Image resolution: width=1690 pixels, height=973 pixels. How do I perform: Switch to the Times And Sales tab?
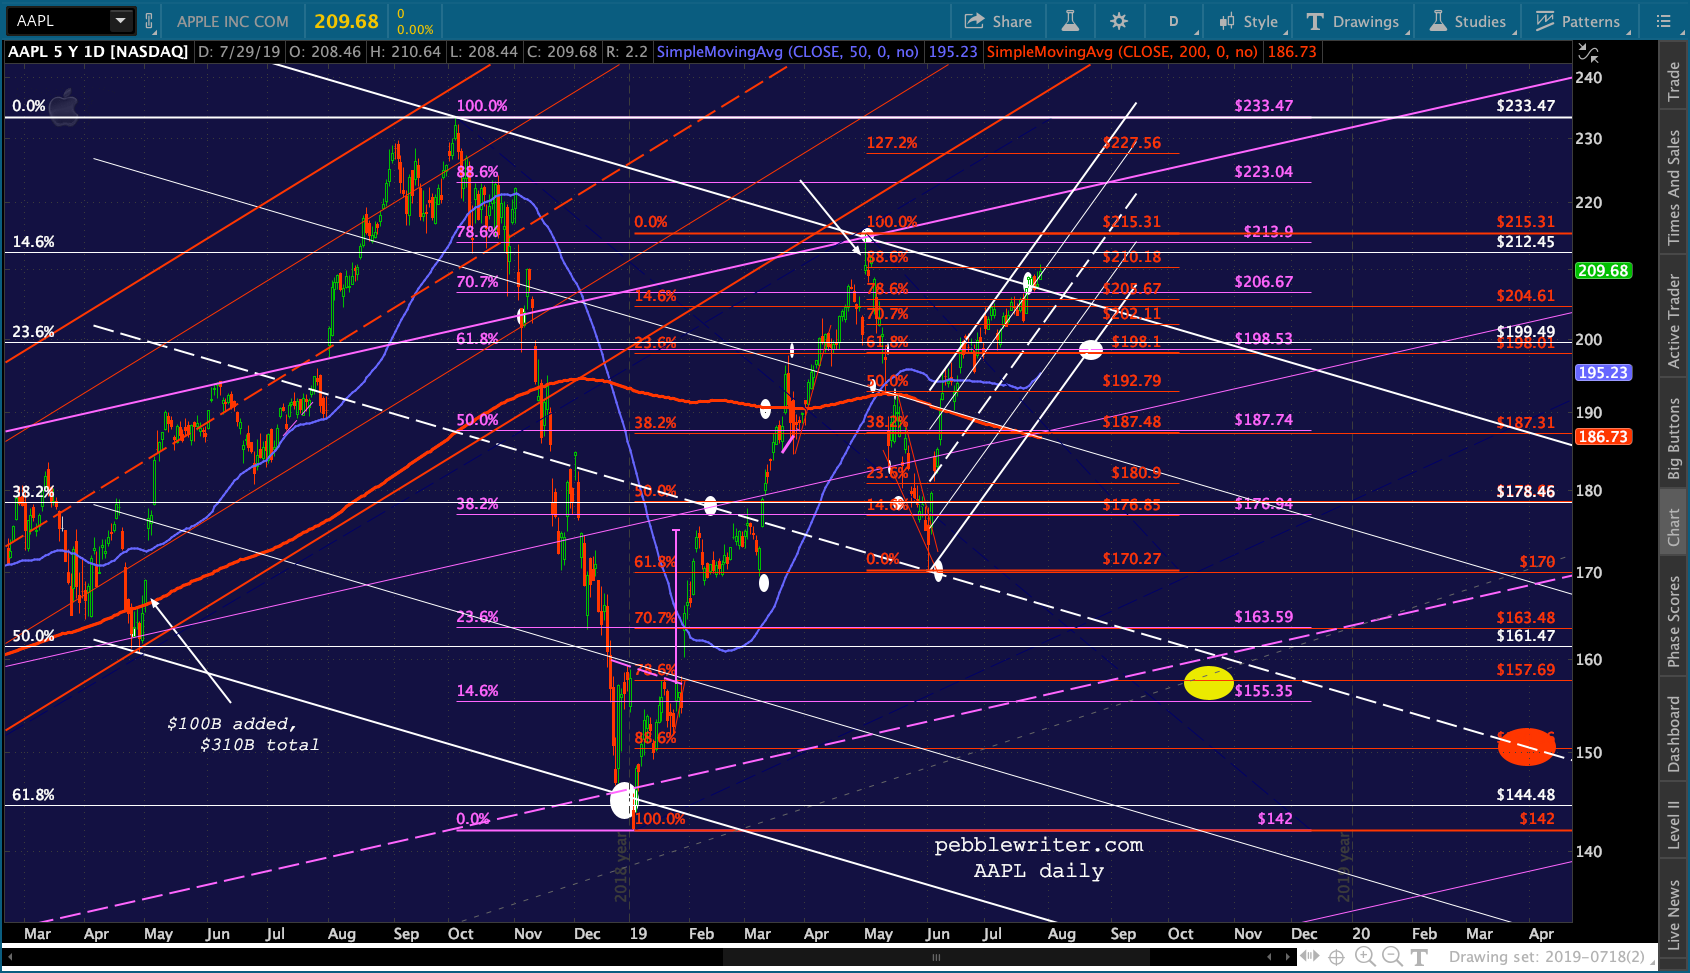click(1673, 187)
